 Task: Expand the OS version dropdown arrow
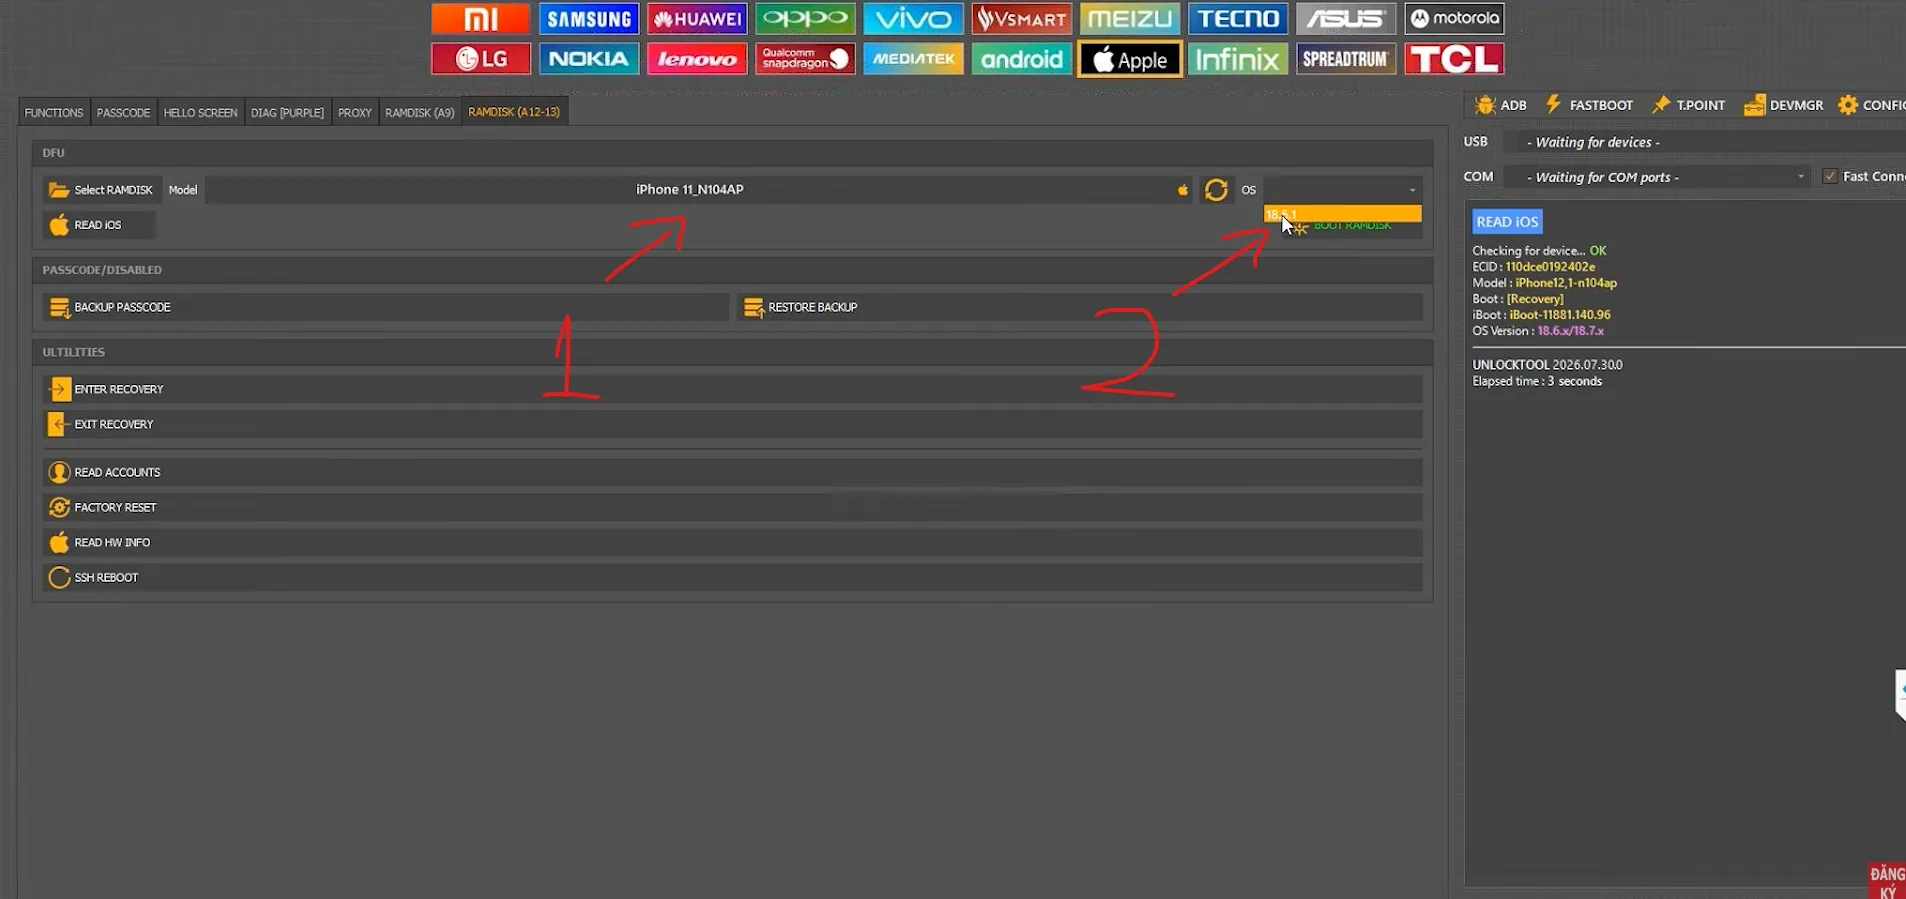coord(1412,190)
